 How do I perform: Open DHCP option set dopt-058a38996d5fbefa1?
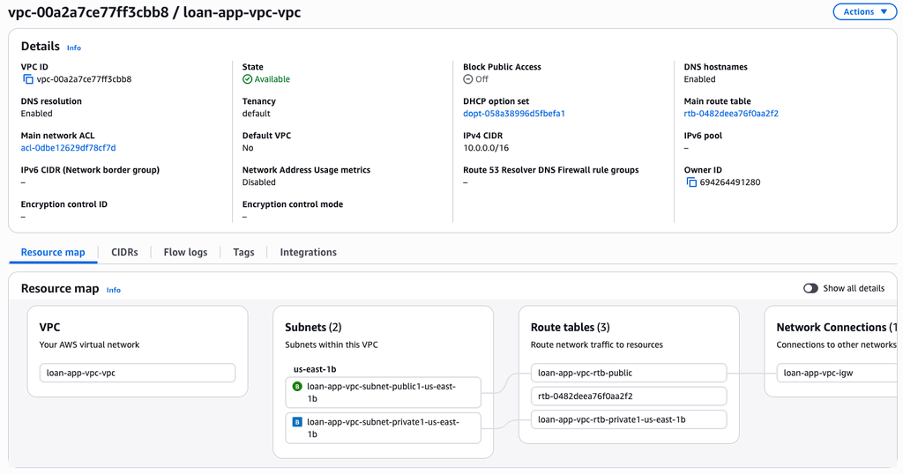click(x=514, y=114)
